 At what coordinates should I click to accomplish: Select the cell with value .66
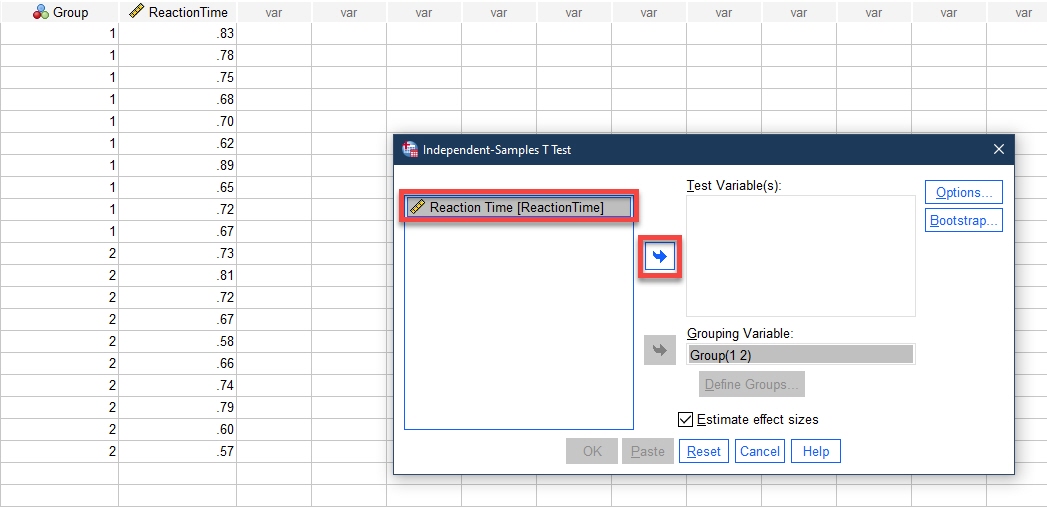coord(178,363)
